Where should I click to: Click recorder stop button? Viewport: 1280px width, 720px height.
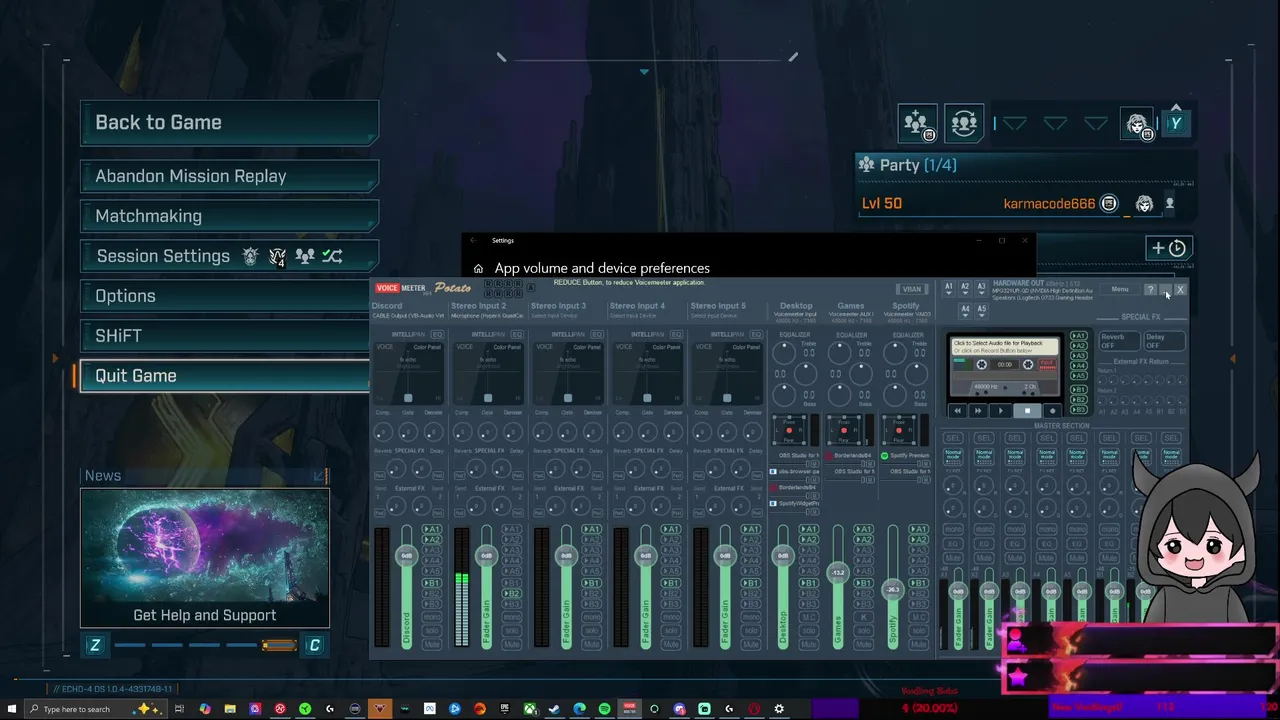click(1027, 411)
